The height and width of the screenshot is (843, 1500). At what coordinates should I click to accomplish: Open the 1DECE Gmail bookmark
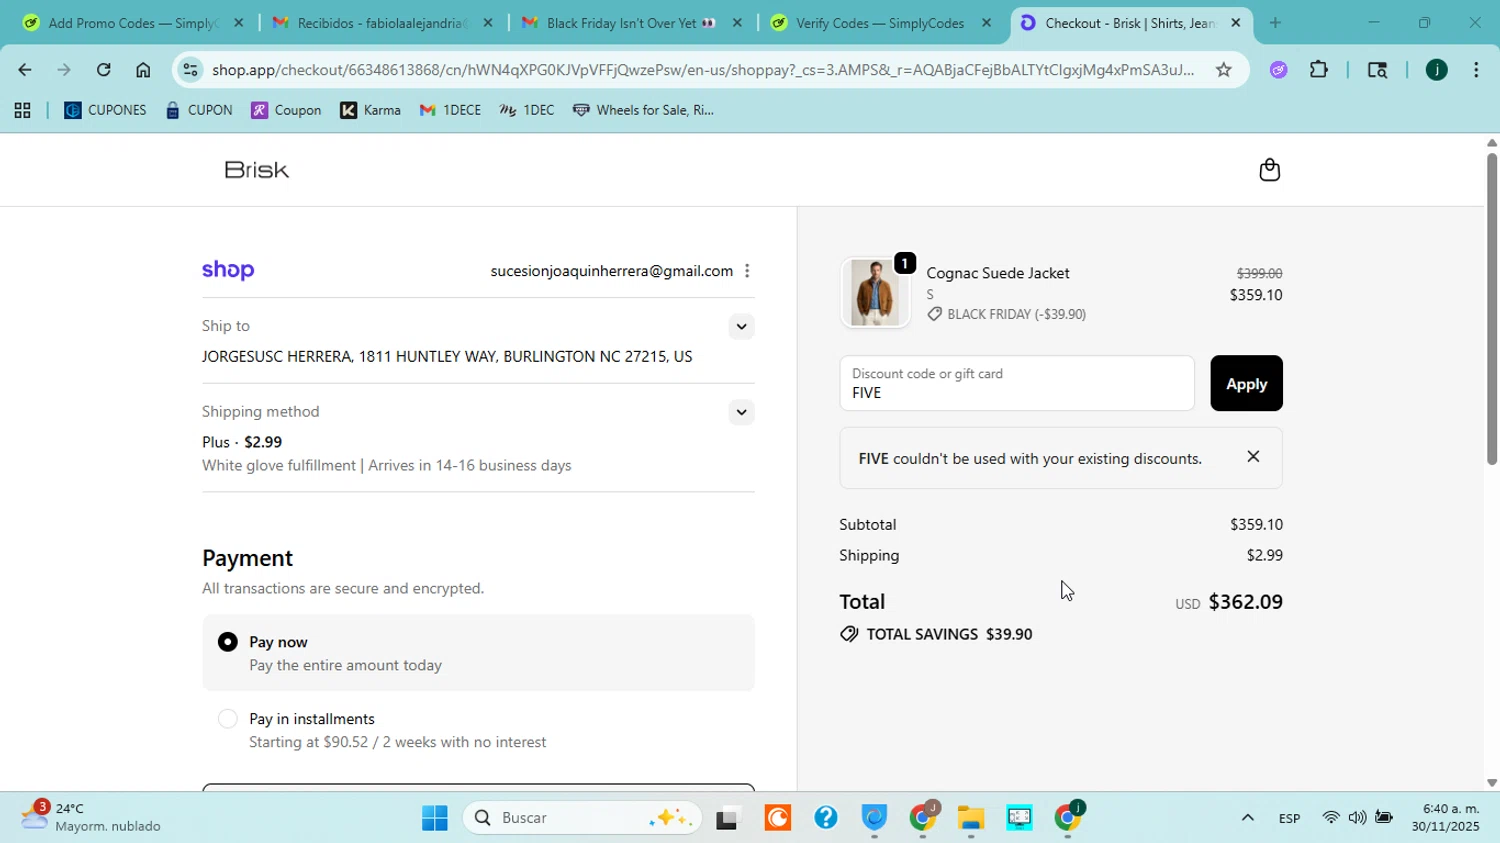pyautogui.click(x=450, y=111)
